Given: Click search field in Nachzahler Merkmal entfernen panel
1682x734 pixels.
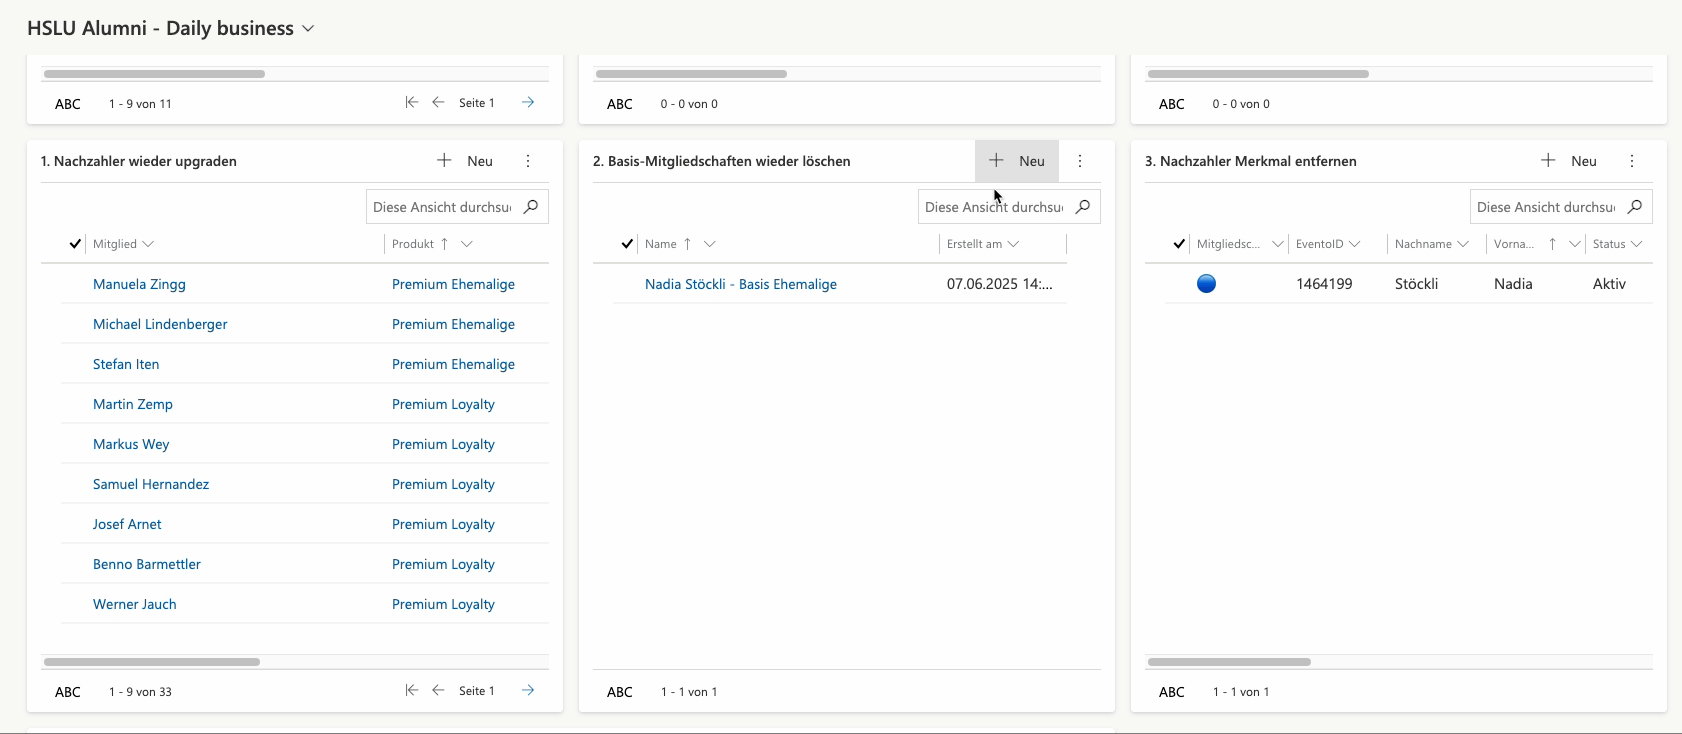Looking at the screenshot, I should pyautogui.click(x=1545, y=207).
